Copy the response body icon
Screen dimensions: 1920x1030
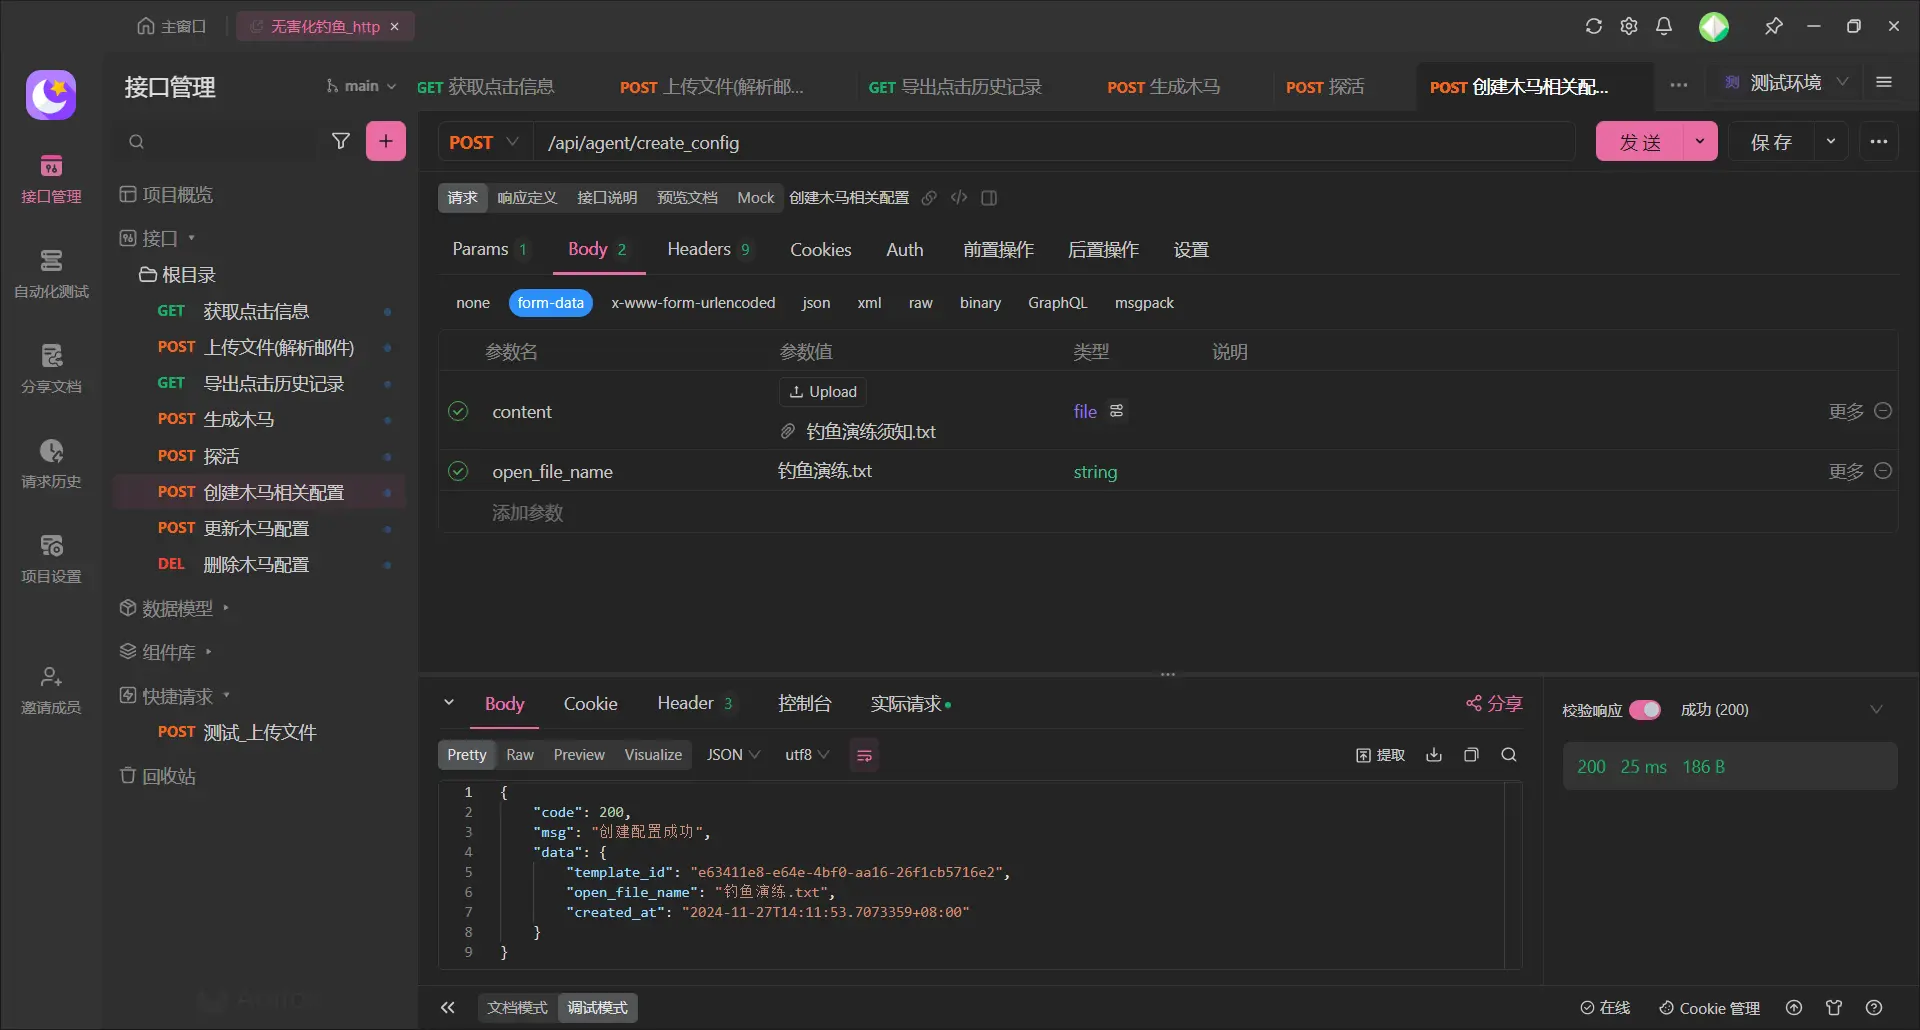click(1471, 755)
